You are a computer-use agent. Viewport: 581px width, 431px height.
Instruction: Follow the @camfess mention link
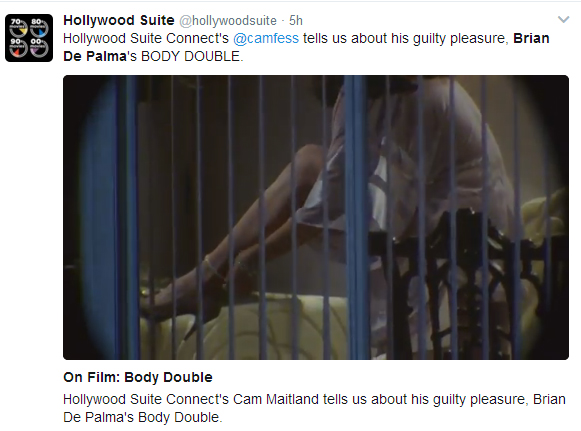(266, 39)
